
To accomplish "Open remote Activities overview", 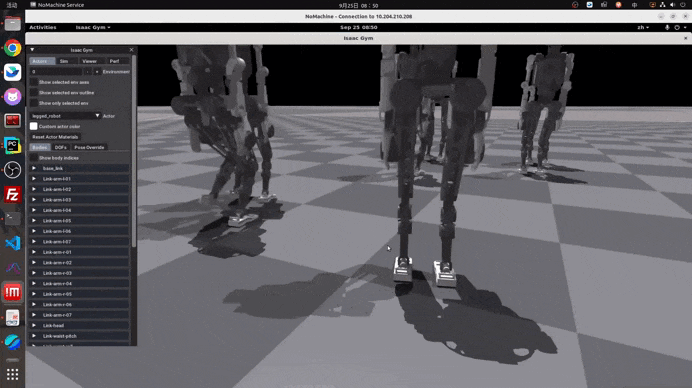I will coord(43,27).
